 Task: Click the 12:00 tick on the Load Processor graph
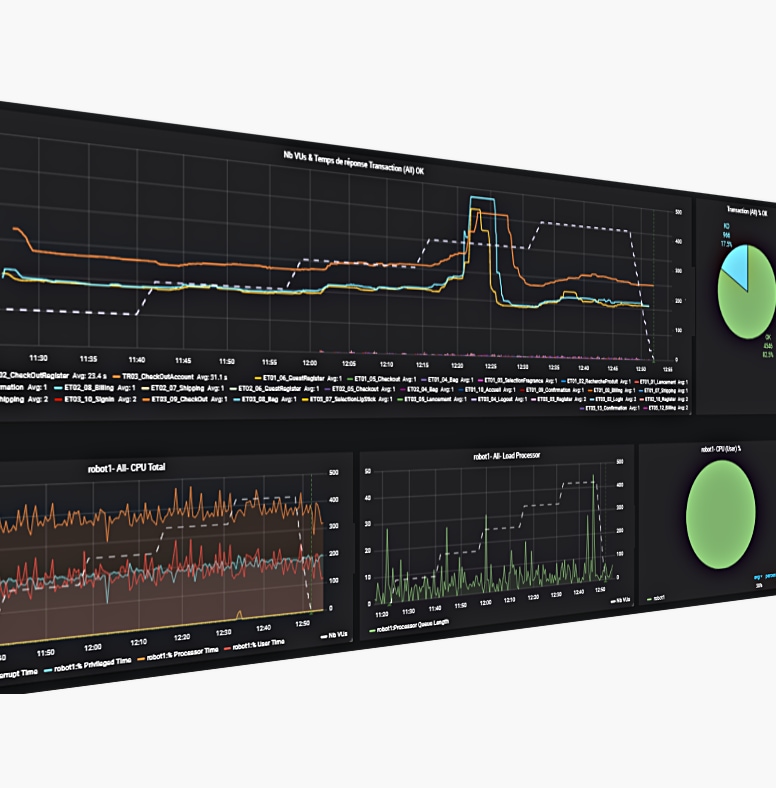click(486, 602)
